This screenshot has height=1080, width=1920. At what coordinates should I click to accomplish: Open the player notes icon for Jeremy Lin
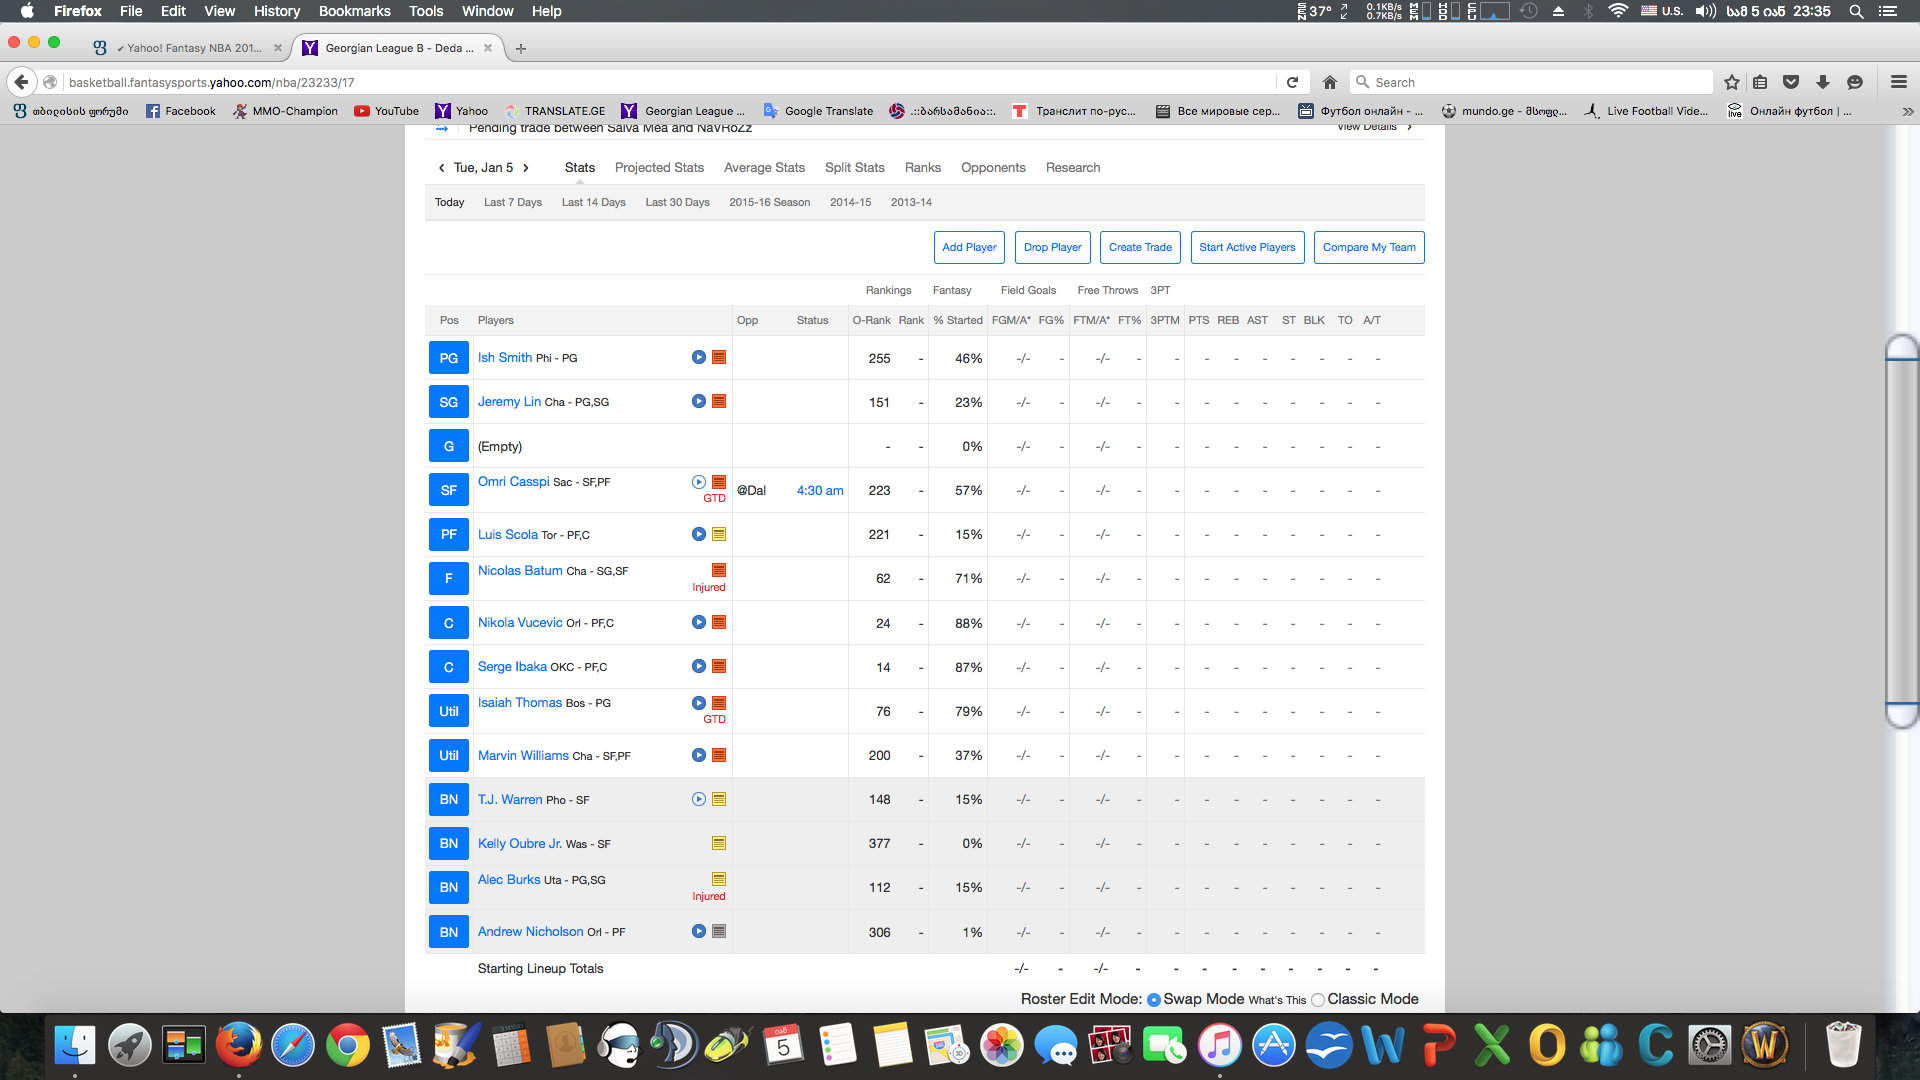click(x=719, y=401)
